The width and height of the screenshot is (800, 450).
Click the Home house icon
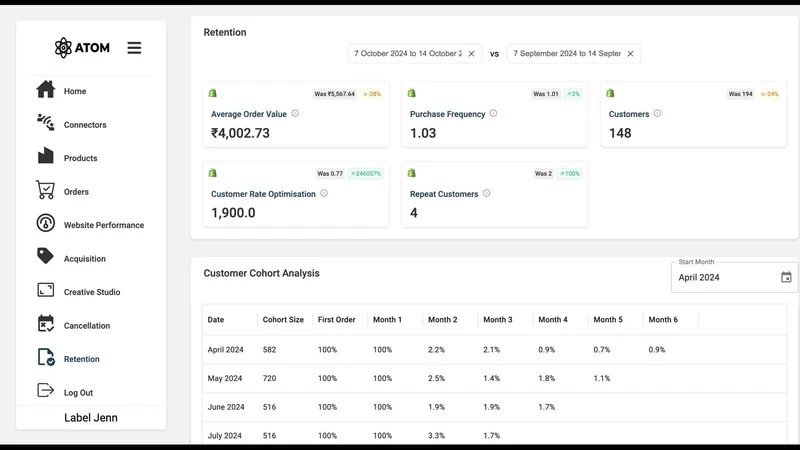[x=45, y=89]
